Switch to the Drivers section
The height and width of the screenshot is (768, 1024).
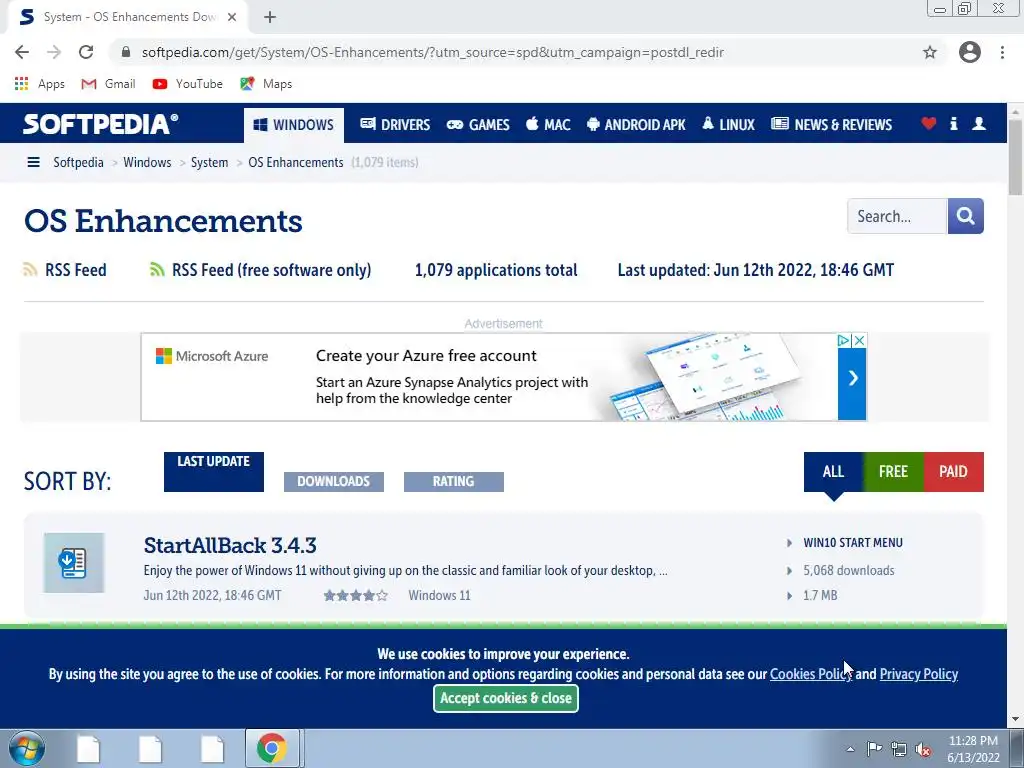pyautogui.click(x=395, y=125)
